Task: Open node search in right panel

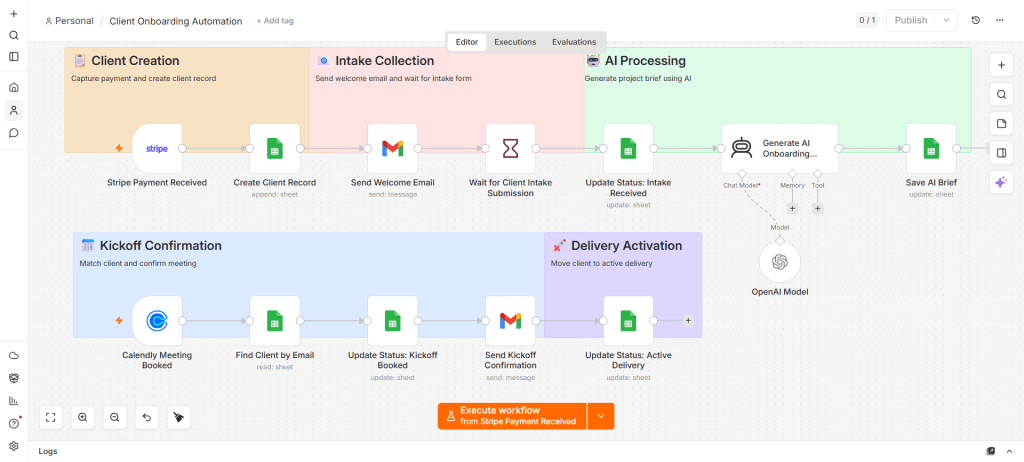Action: (x=1001, y=94)
